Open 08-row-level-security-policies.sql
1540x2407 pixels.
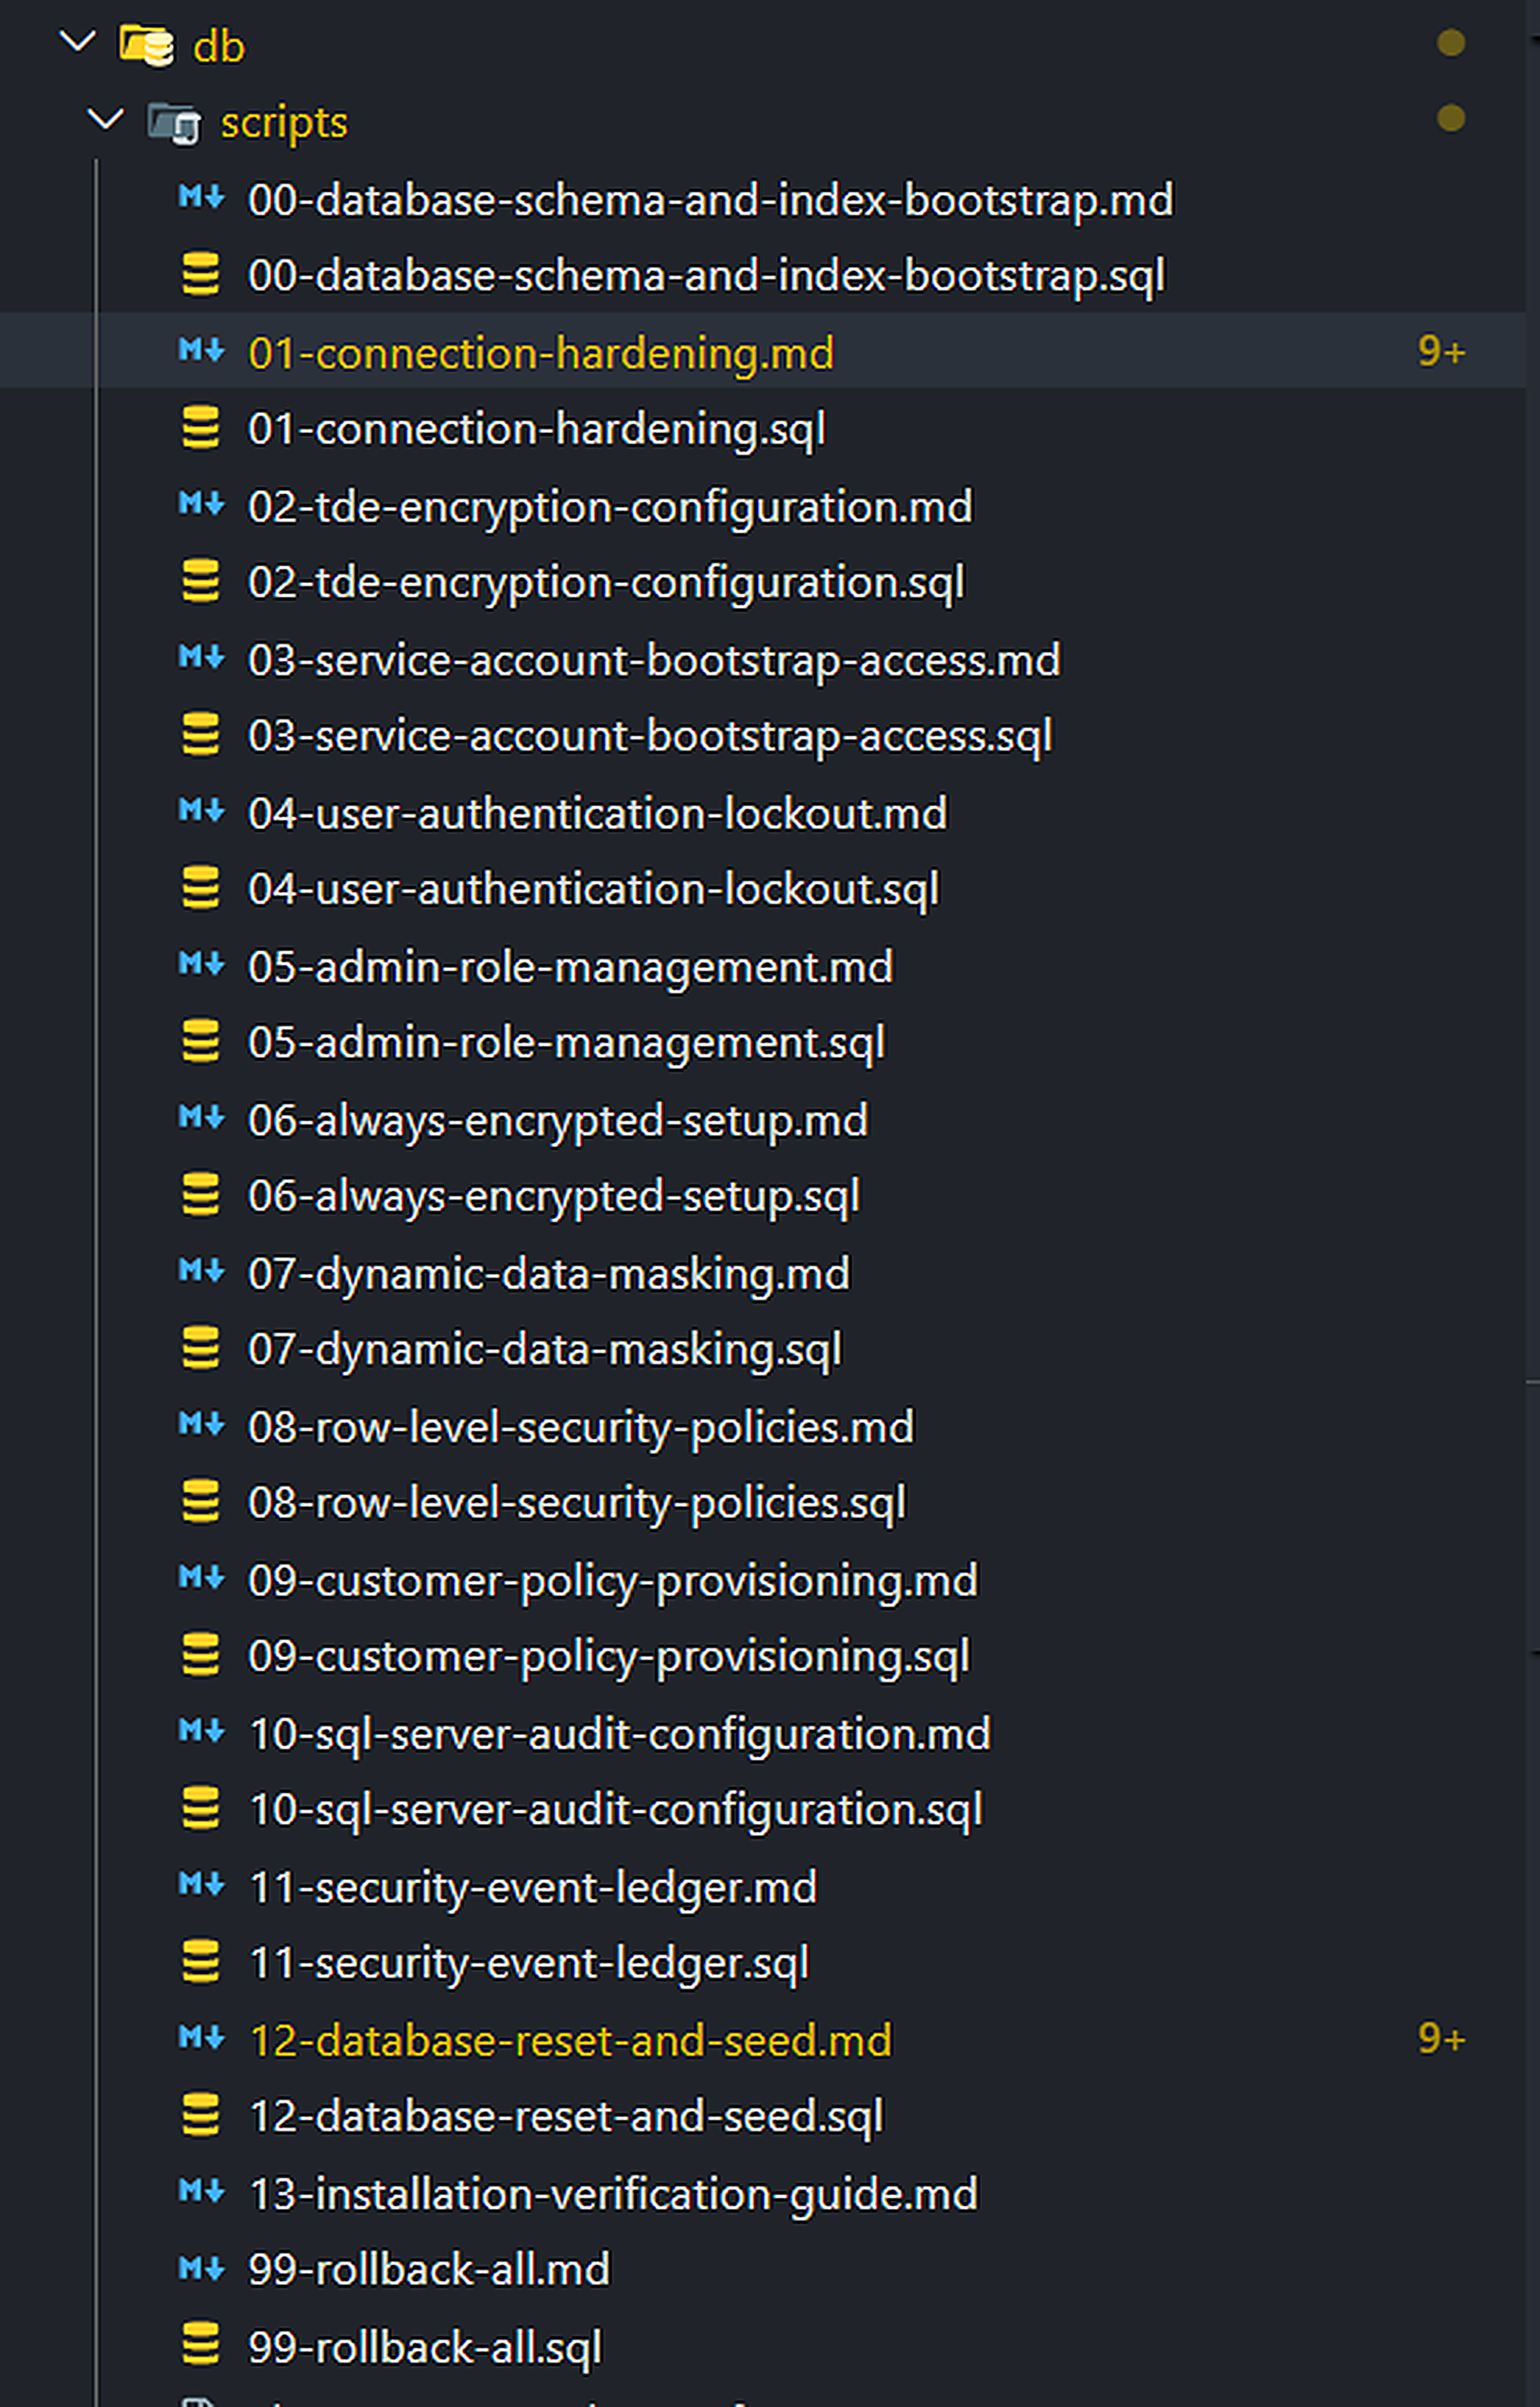coord(577,1504)
